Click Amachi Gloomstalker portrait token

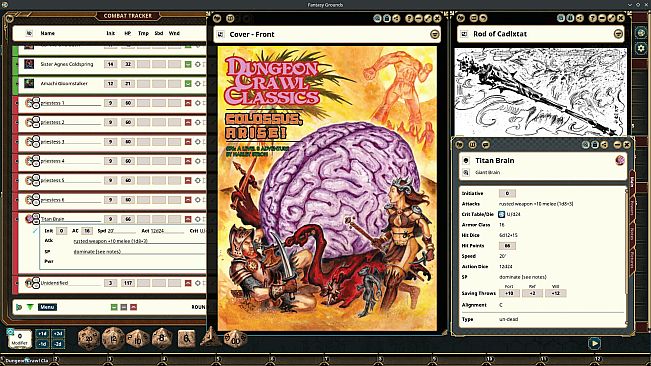[29, 83]
